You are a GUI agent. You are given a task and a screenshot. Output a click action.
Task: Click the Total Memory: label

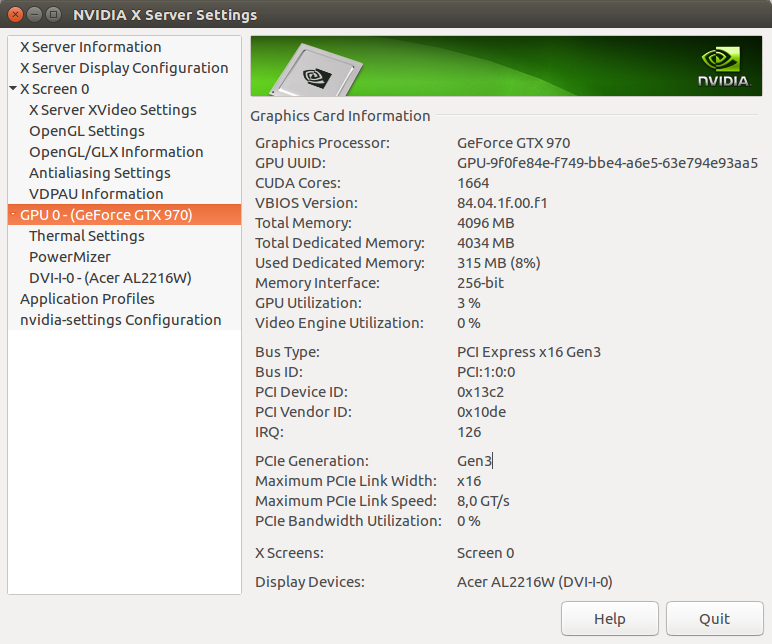(303, 223)
